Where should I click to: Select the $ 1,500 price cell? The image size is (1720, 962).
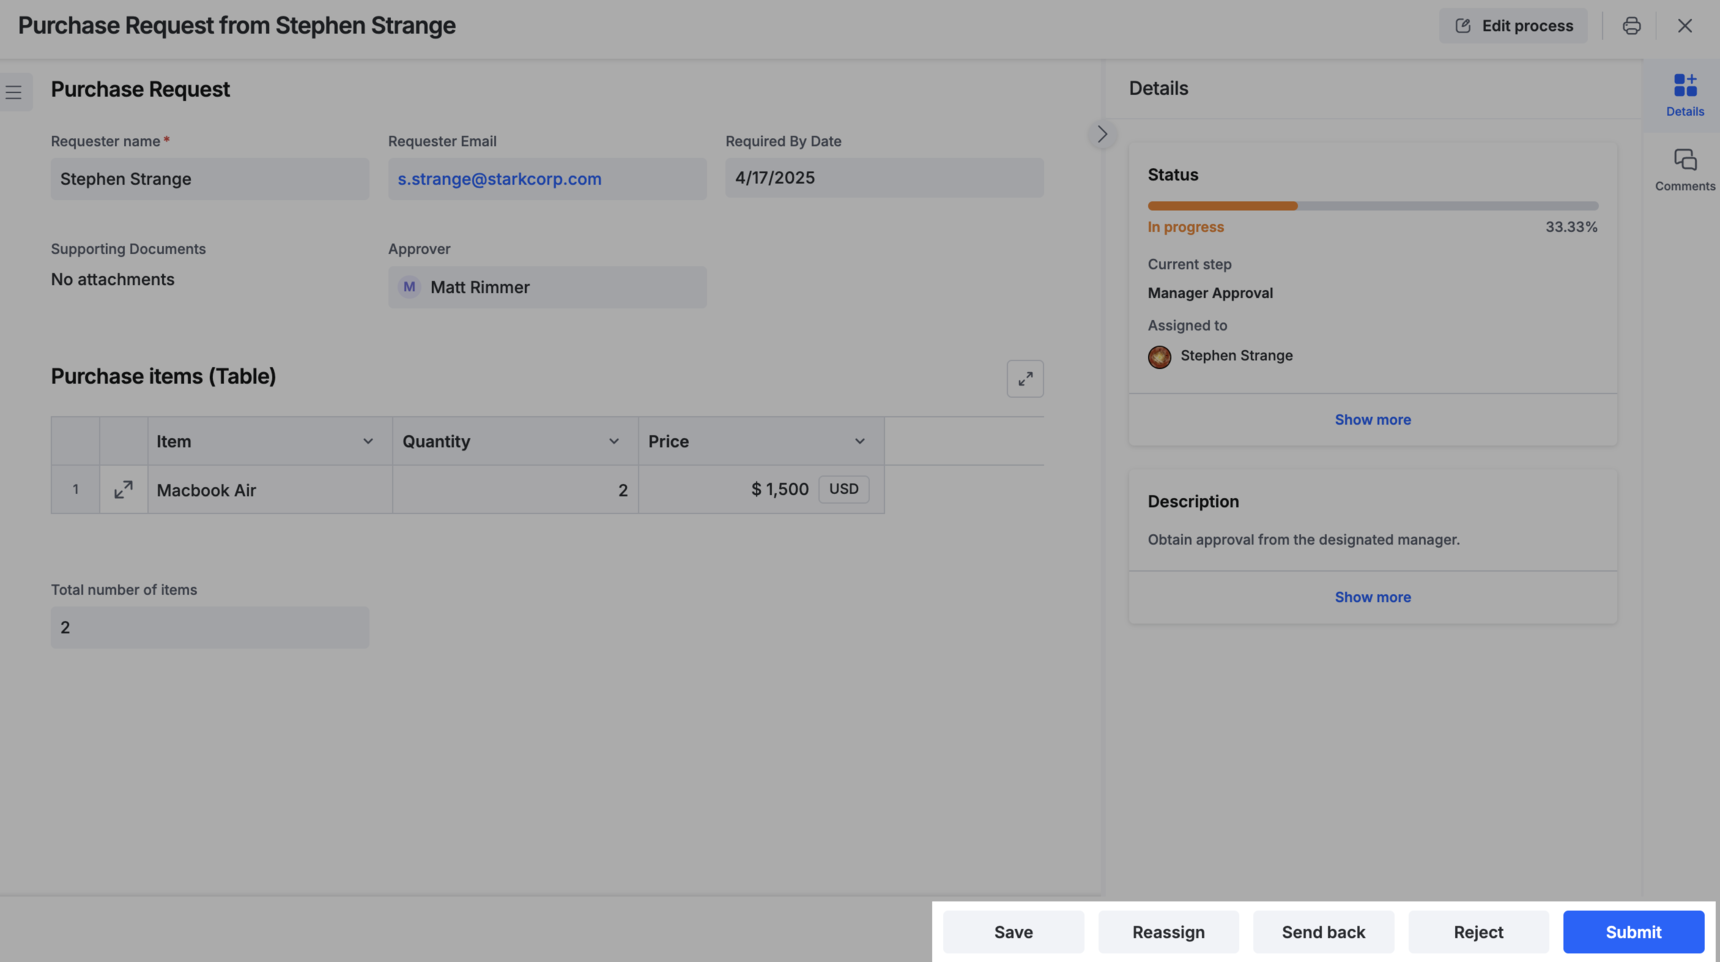point(761,490)
